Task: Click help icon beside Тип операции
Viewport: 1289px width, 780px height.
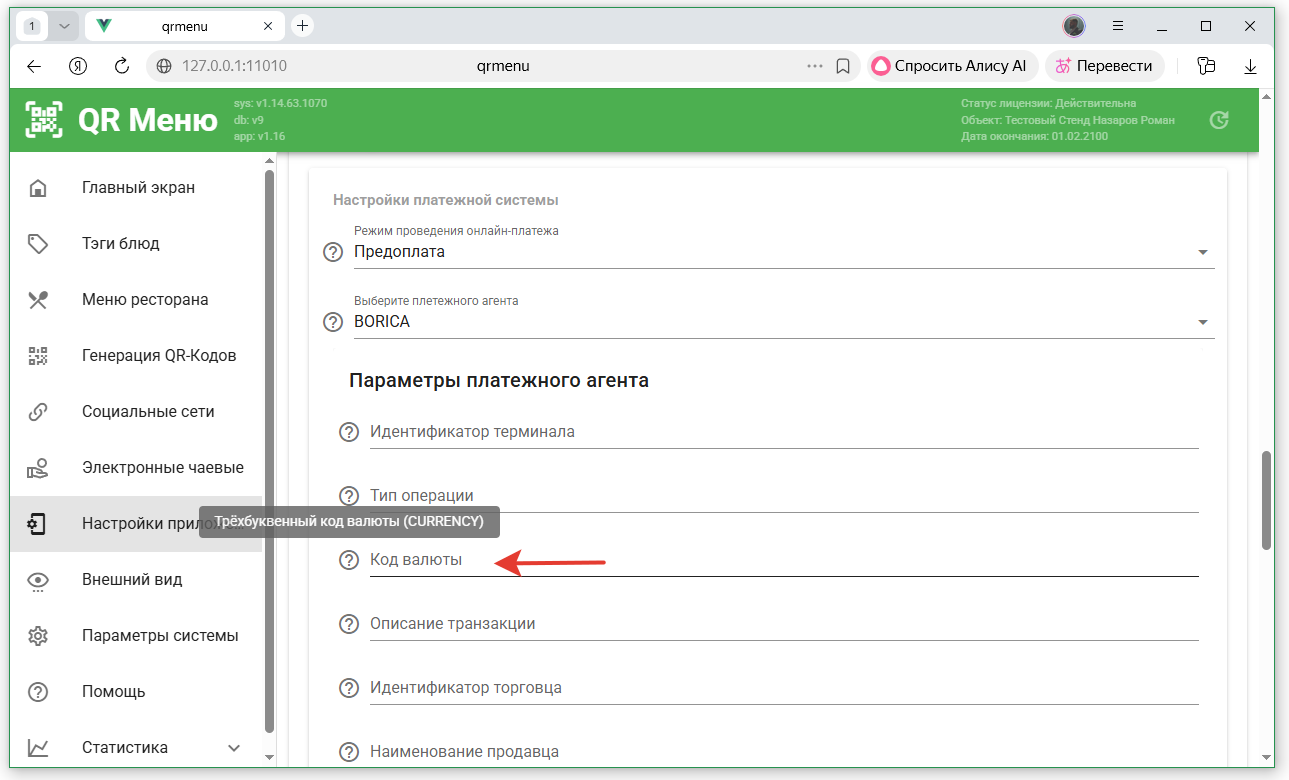Action: coord(348,496)
